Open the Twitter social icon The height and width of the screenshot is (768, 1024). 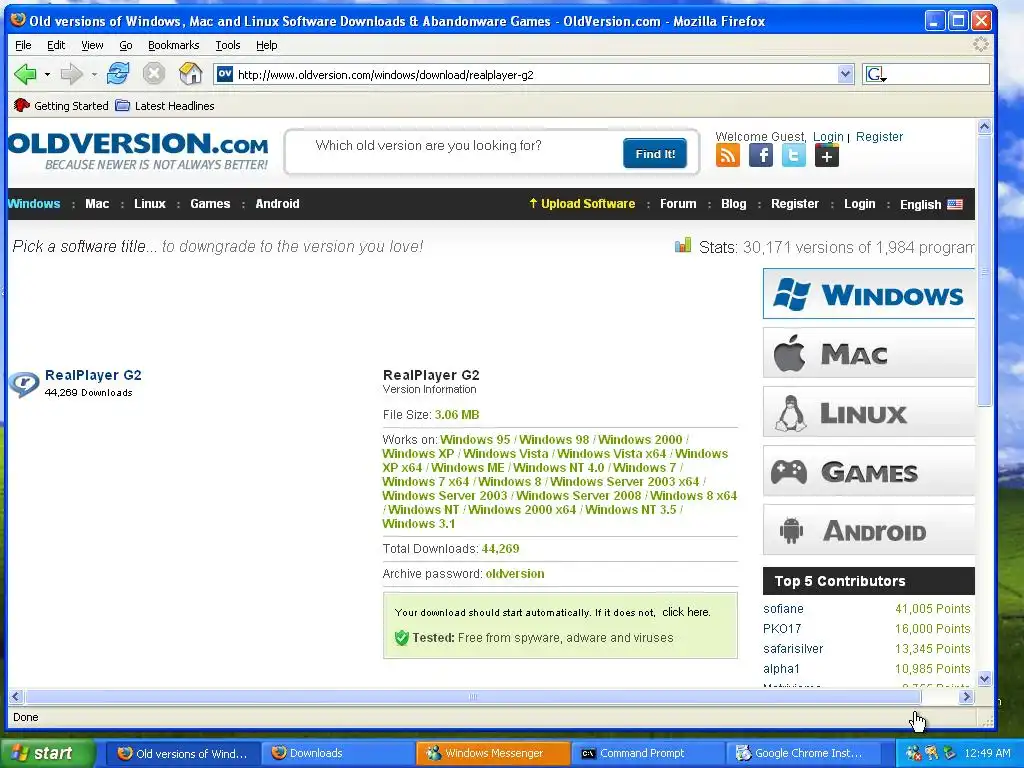[794, 155]
